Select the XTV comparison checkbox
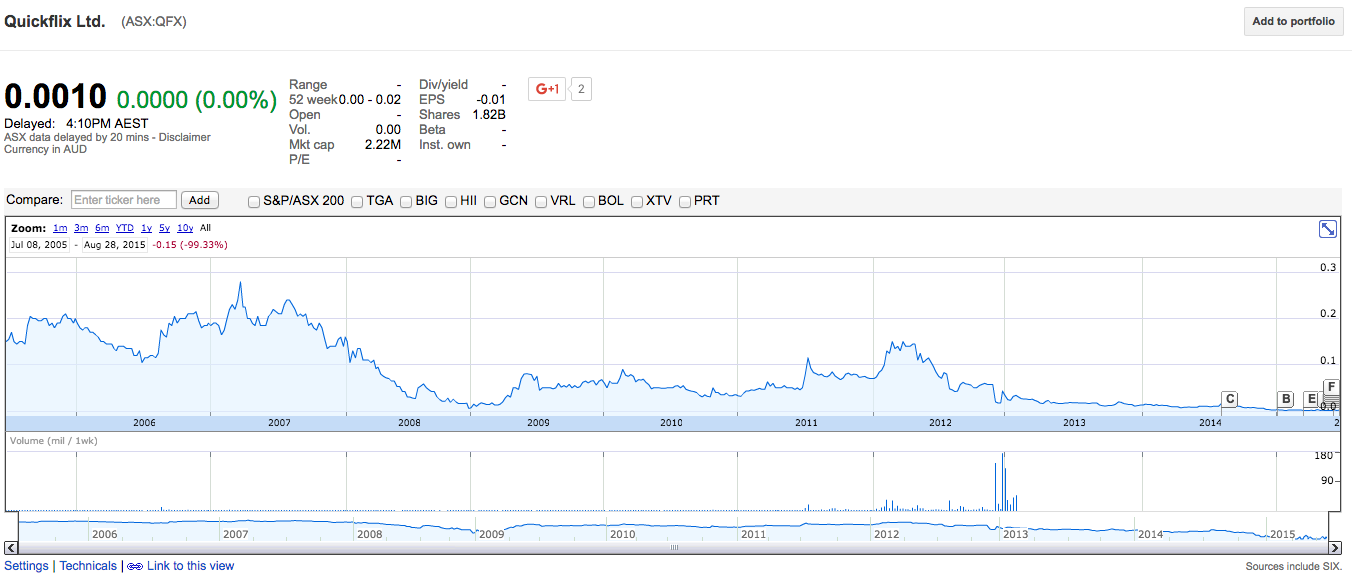 (x=637, y=201)
